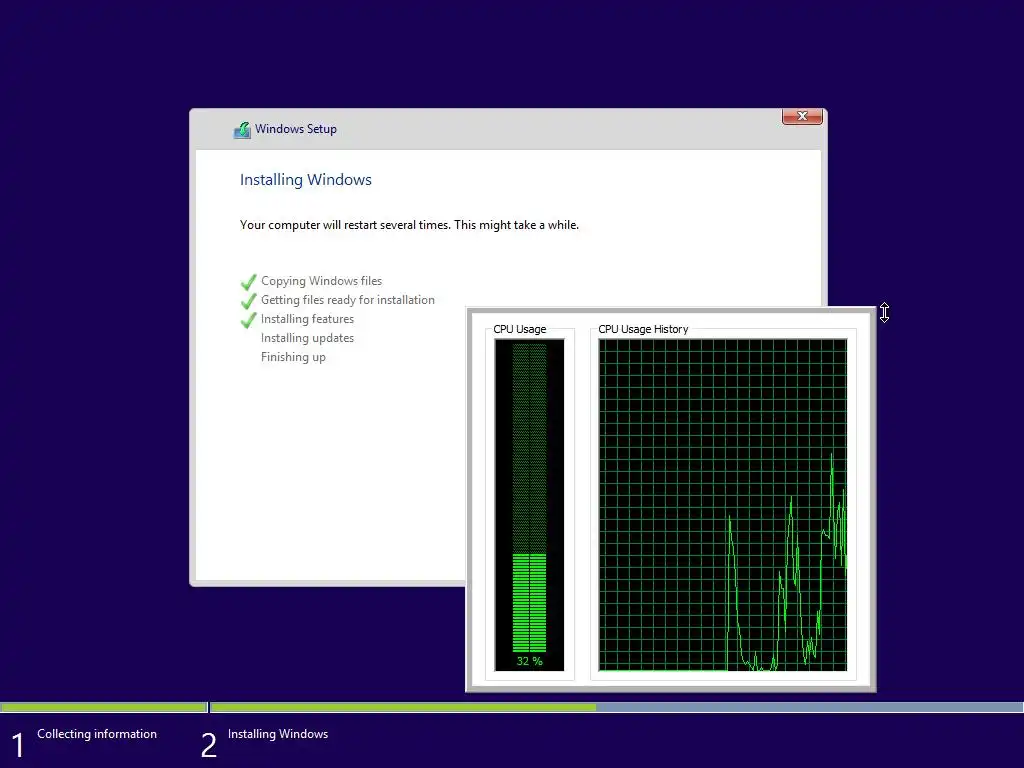Image resolution: width=1024 pixels, height=768 pixels.
Task: Click the "Collecting information" stage label
Action: point(97,734)
